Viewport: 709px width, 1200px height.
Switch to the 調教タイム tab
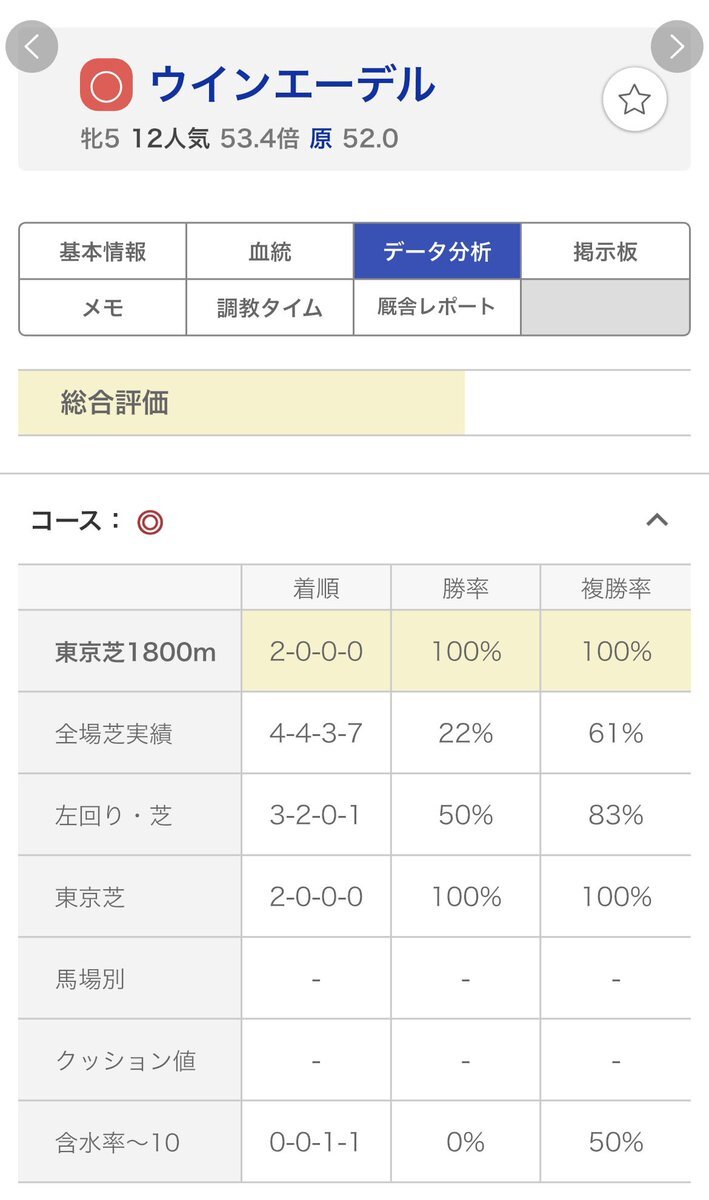(270, 307)
